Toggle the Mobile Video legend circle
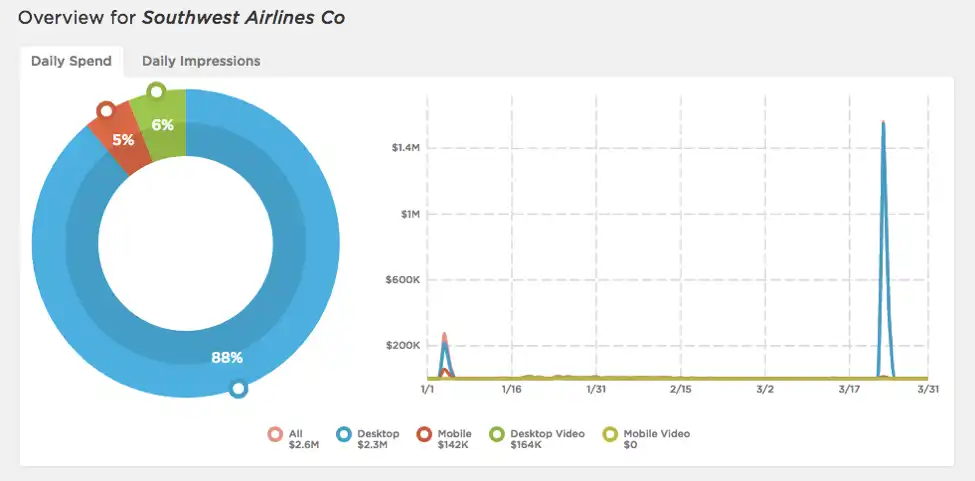 (x=611, y=434)
